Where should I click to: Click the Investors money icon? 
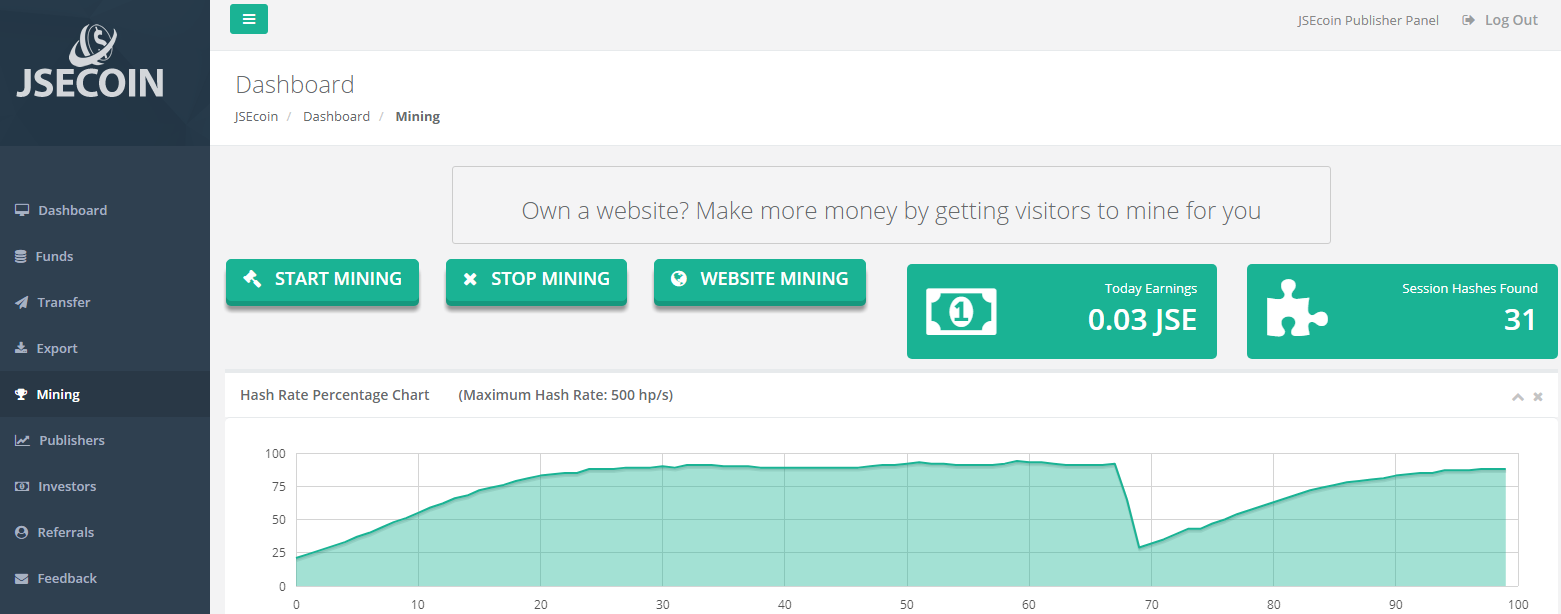pos(22,486)
